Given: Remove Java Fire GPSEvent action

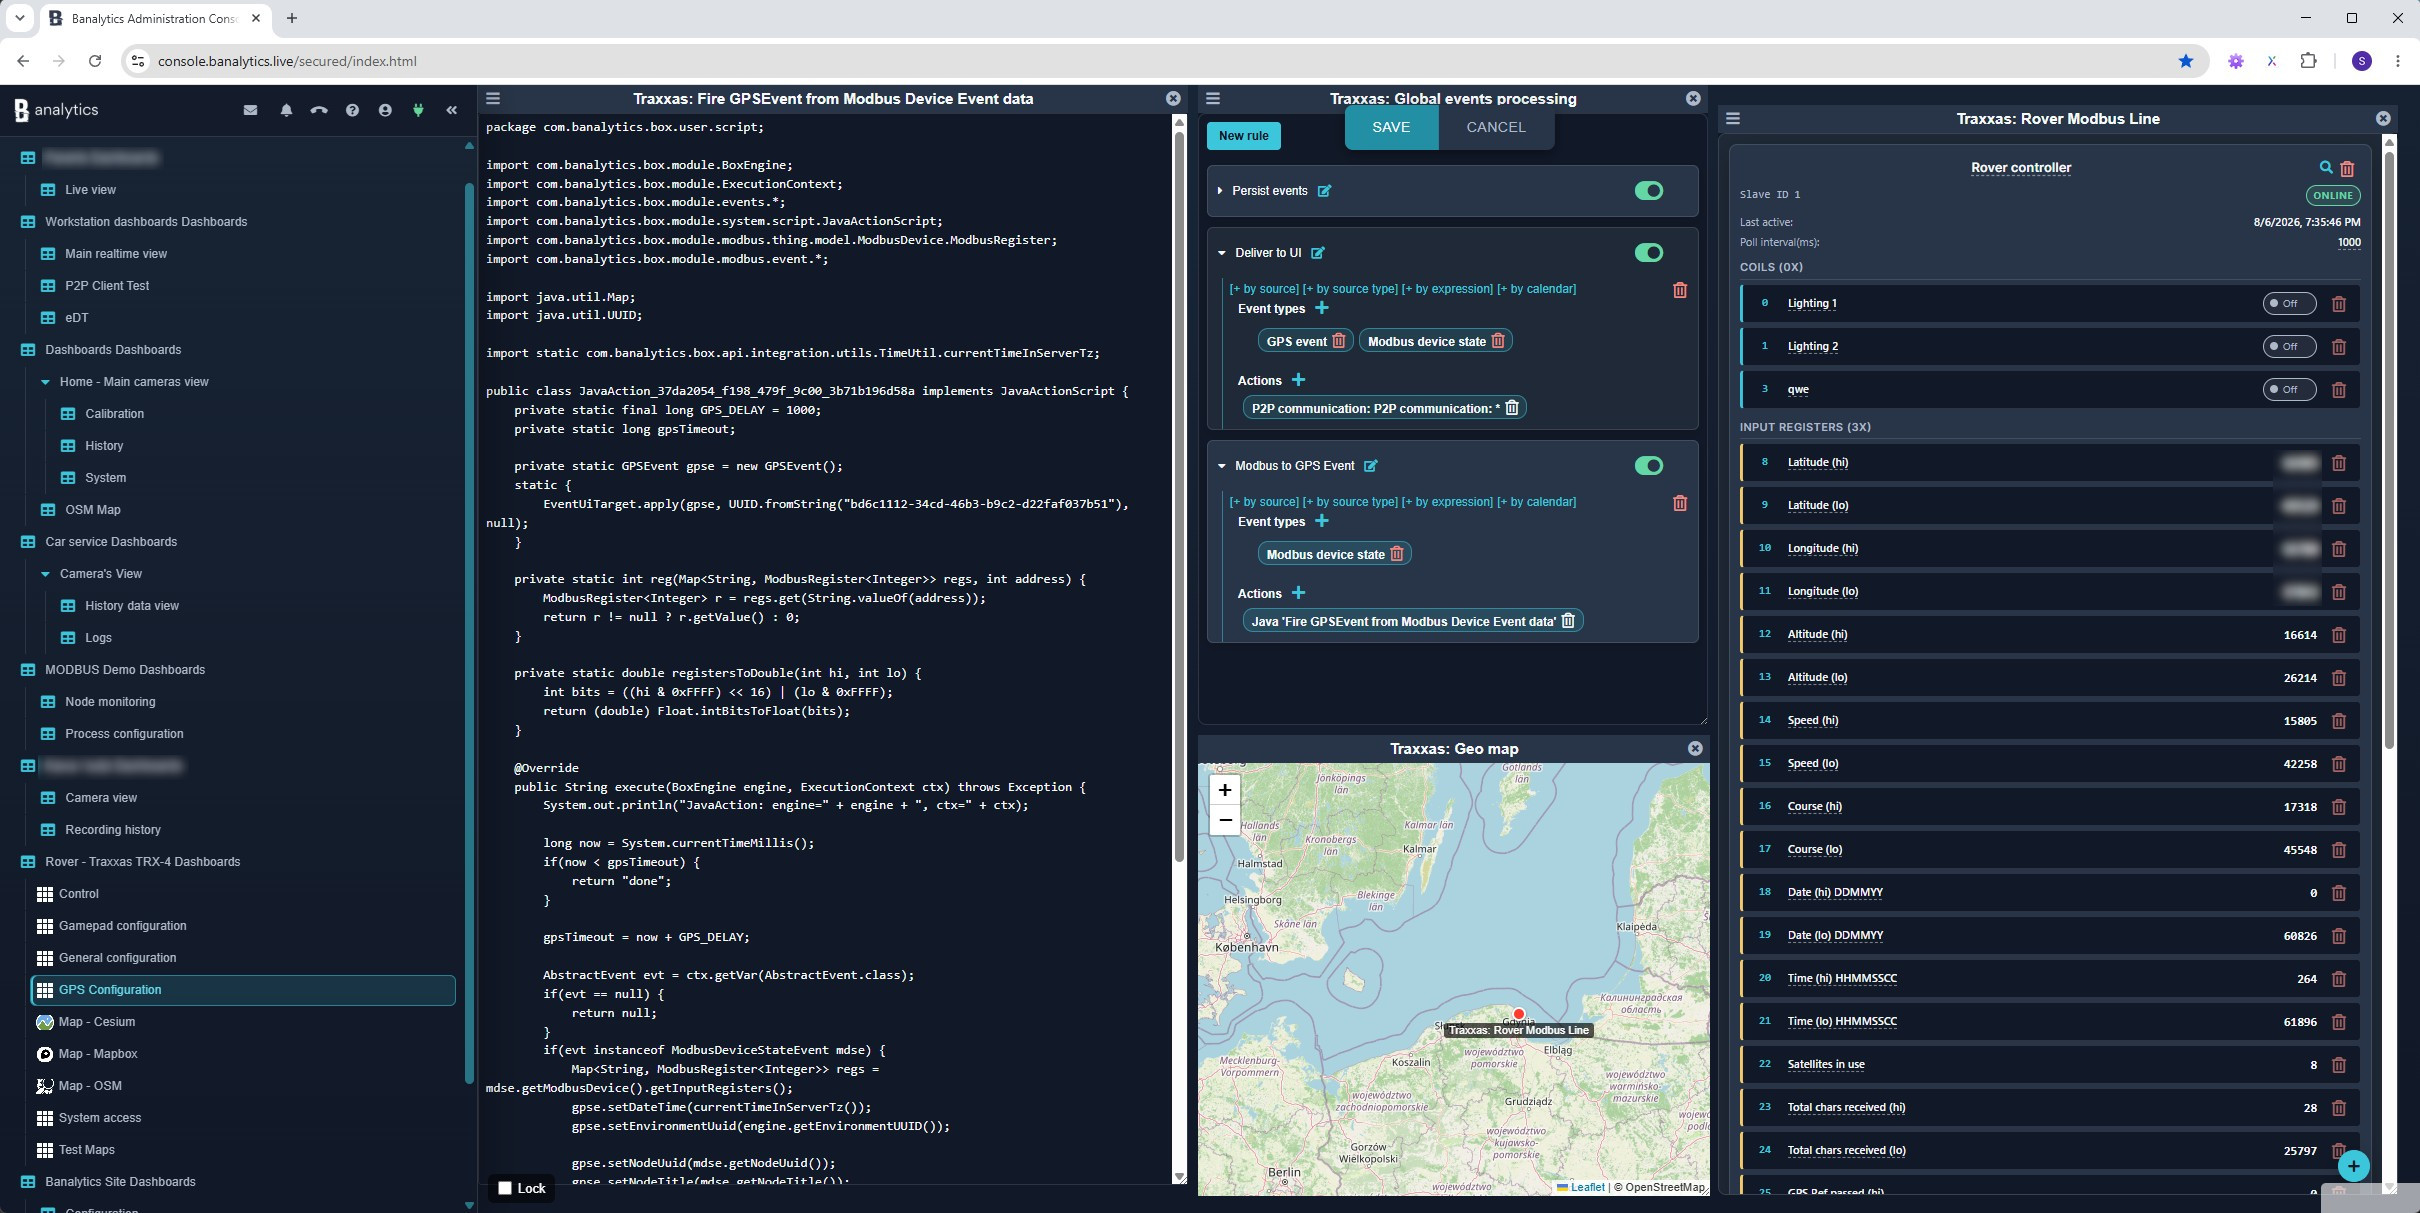Looking at the screenshot, I should (1568, 621).
